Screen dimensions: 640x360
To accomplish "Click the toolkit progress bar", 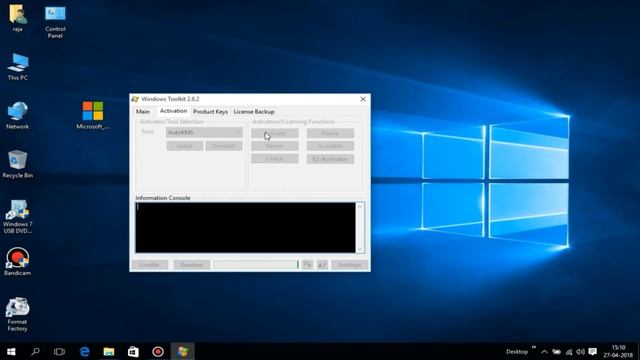I will click(x=256, y=265).
